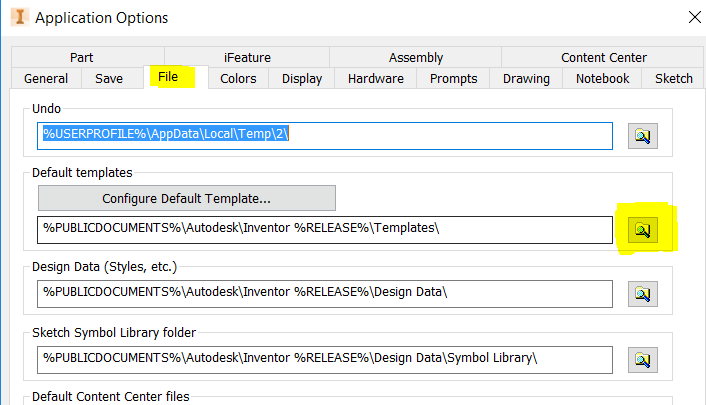Select the Colors tab
The image size is (706, 405).
[x=238, y=79]
